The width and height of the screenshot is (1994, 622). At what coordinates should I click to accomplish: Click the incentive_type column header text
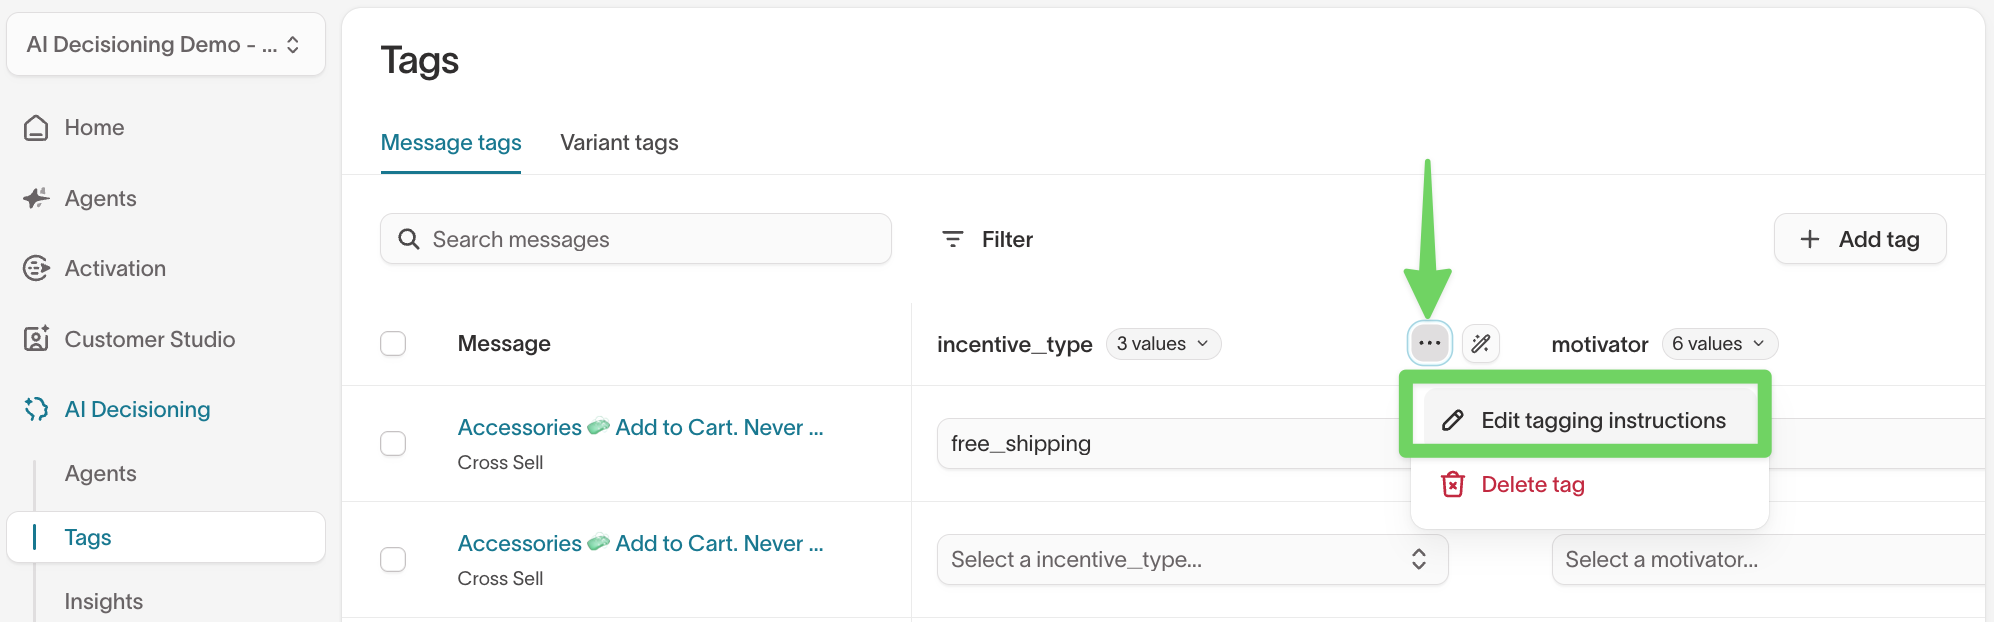pos(1014,344)
